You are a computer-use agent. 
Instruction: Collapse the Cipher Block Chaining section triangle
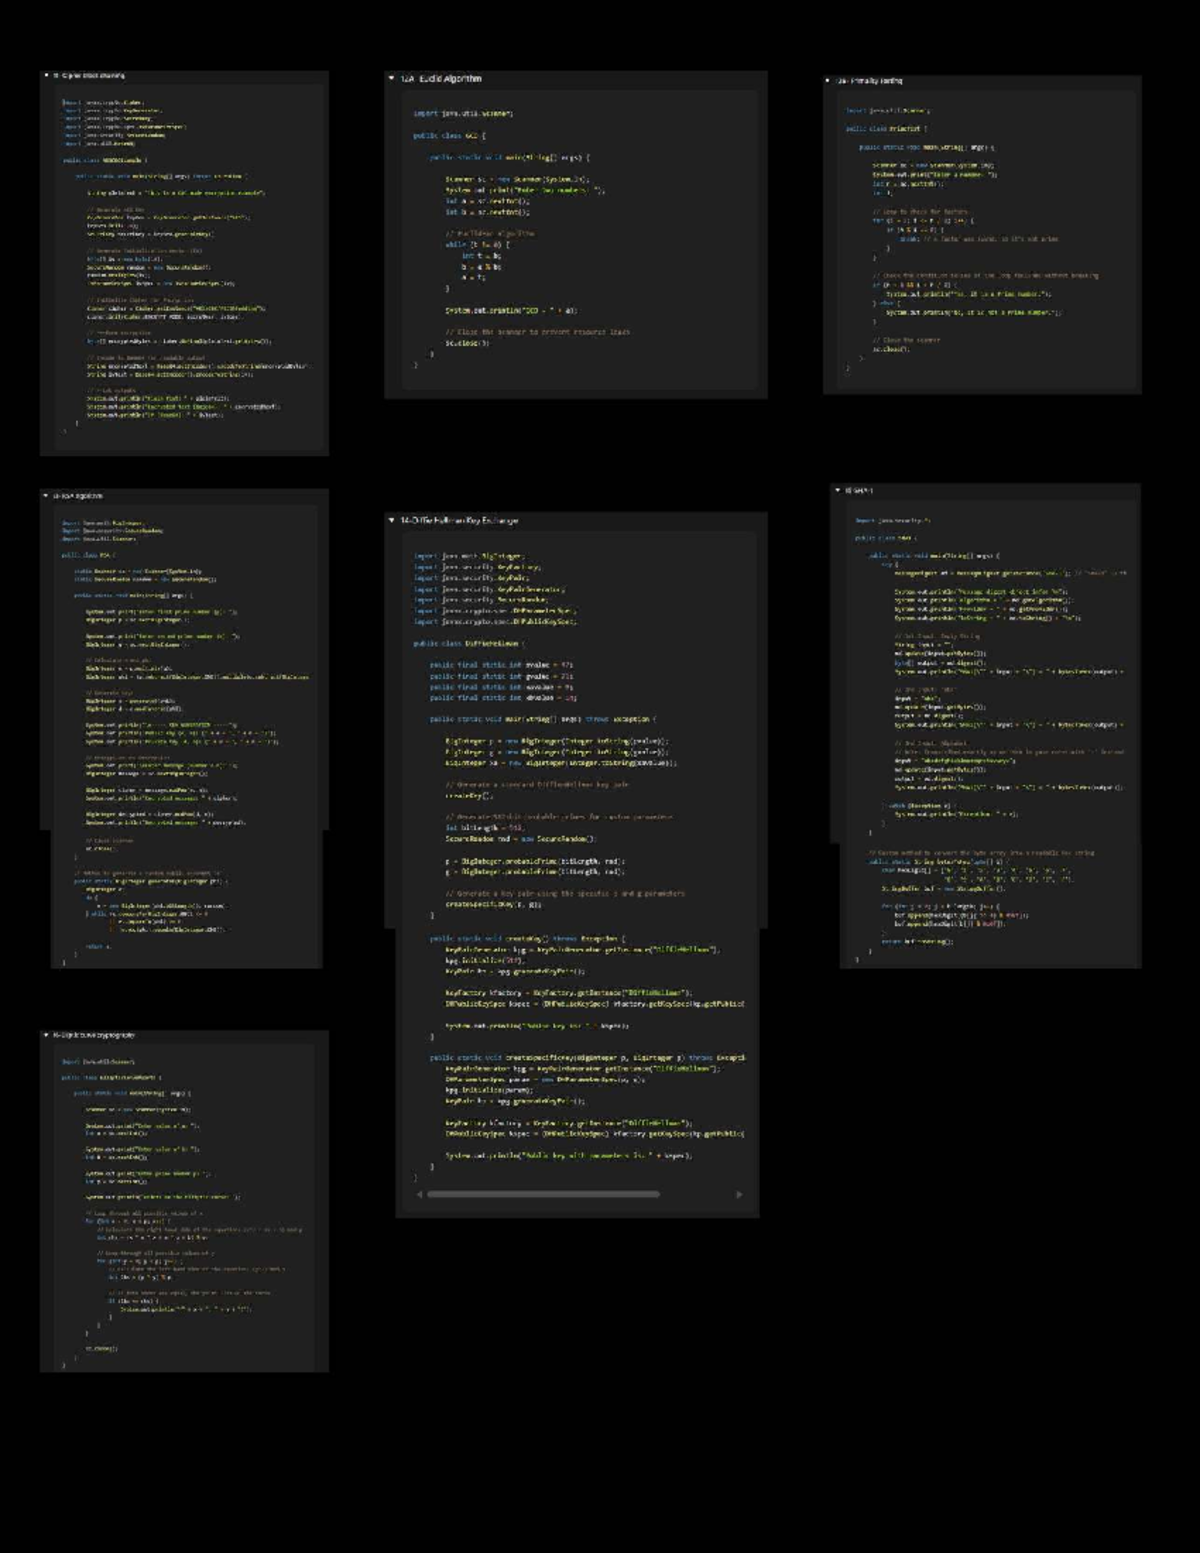pyautogui.click(x=46, y=76)
